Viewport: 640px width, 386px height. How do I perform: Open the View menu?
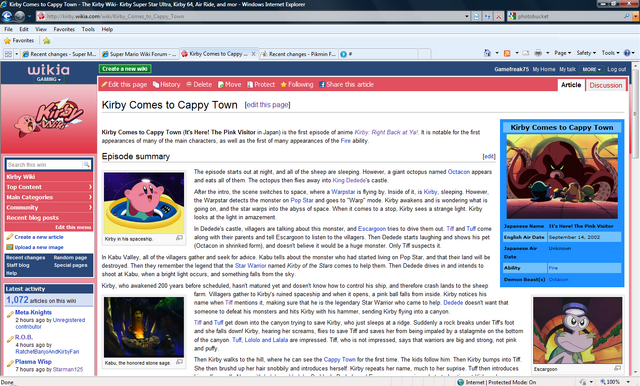tap(41, 29)
